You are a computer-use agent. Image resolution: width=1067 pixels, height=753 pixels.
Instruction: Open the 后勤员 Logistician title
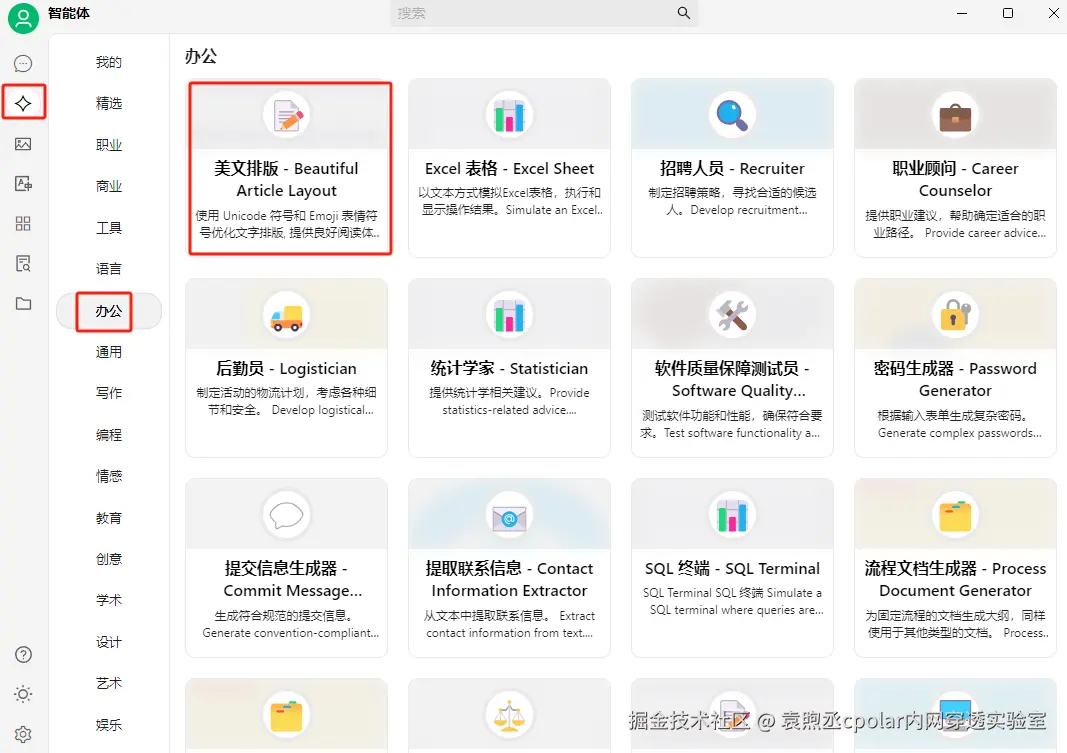(x=286, y=369)
